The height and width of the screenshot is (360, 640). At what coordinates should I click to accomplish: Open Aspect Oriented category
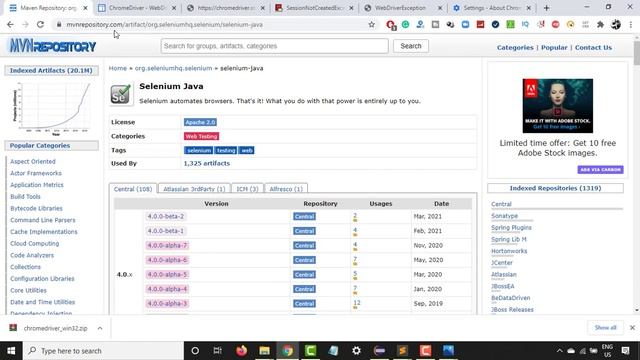33,162
